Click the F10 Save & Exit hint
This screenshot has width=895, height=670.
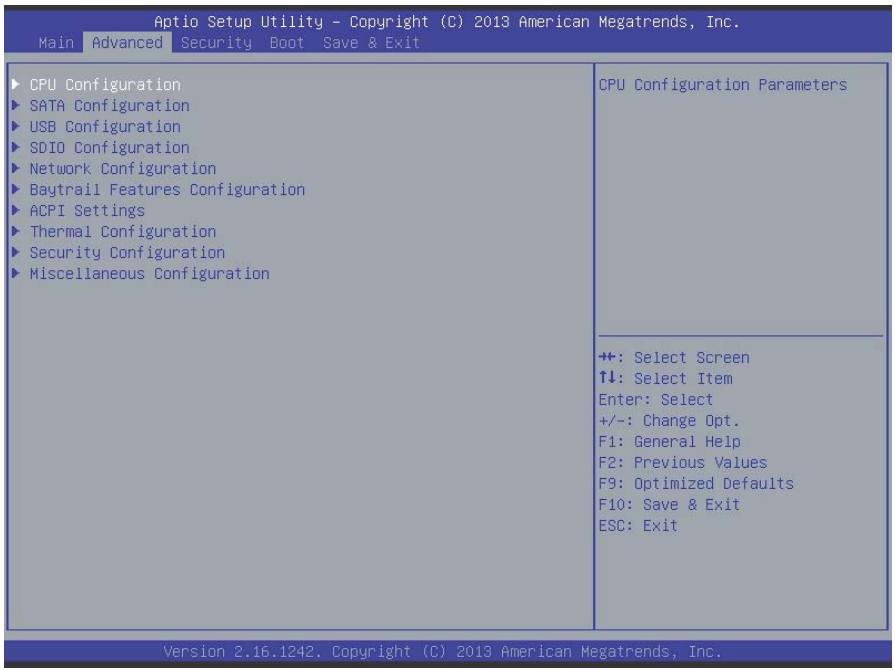[x=670, y=505]
